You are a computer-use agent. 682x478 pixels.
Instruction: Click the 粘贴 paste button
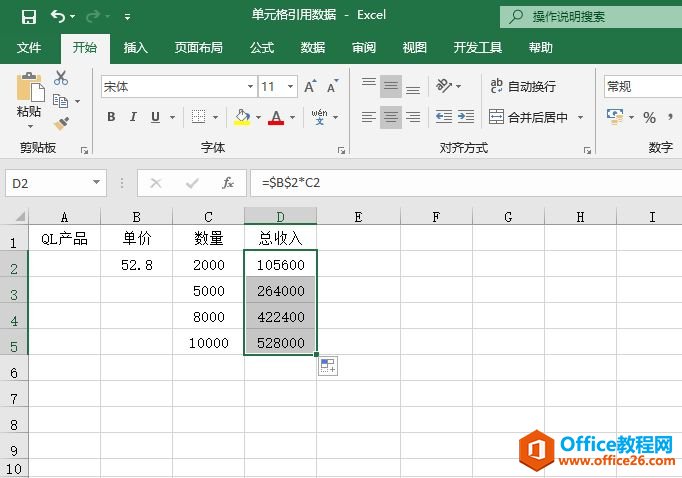[29, 98]
